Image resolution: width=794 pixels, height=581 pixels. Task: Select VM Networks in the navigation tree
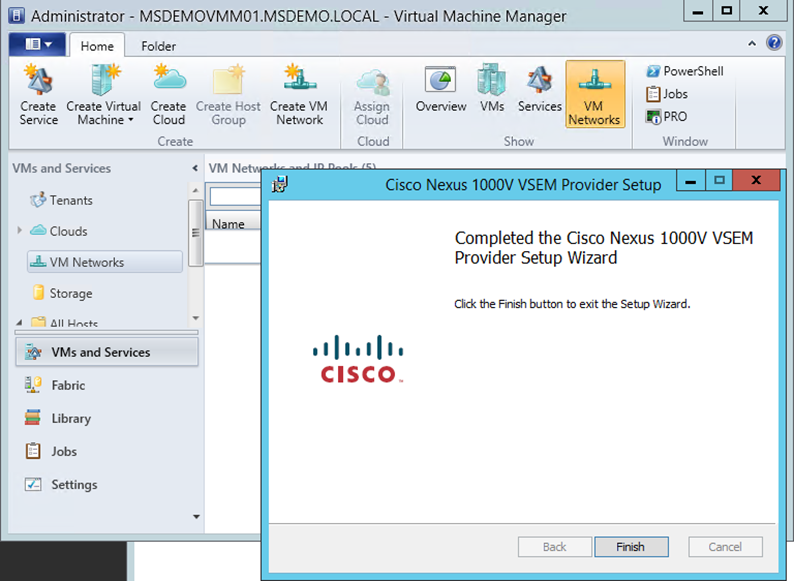[105, 262]
